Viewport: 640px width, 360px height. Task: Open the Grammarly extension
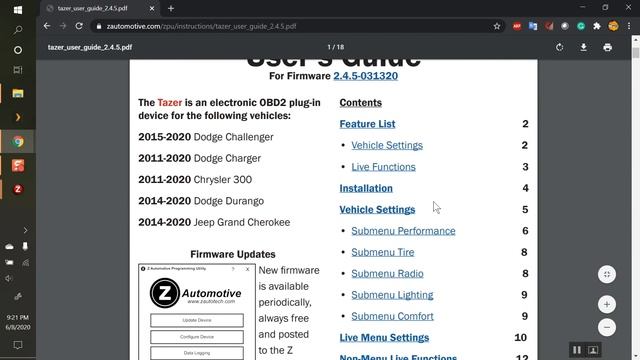point(581,26)
